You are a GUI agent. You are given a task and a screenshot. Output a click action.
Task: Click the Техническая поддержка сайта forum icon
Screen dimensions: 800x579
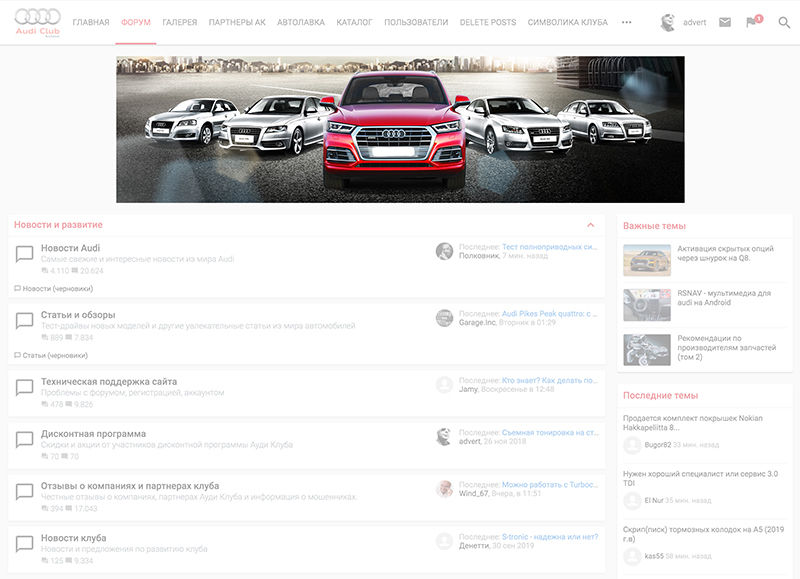tap(24, 387)
